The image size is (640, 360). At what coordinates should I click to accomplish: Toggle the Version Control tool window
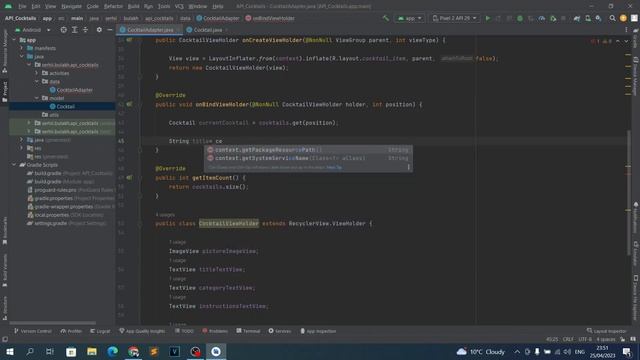[x=33, y=331]
